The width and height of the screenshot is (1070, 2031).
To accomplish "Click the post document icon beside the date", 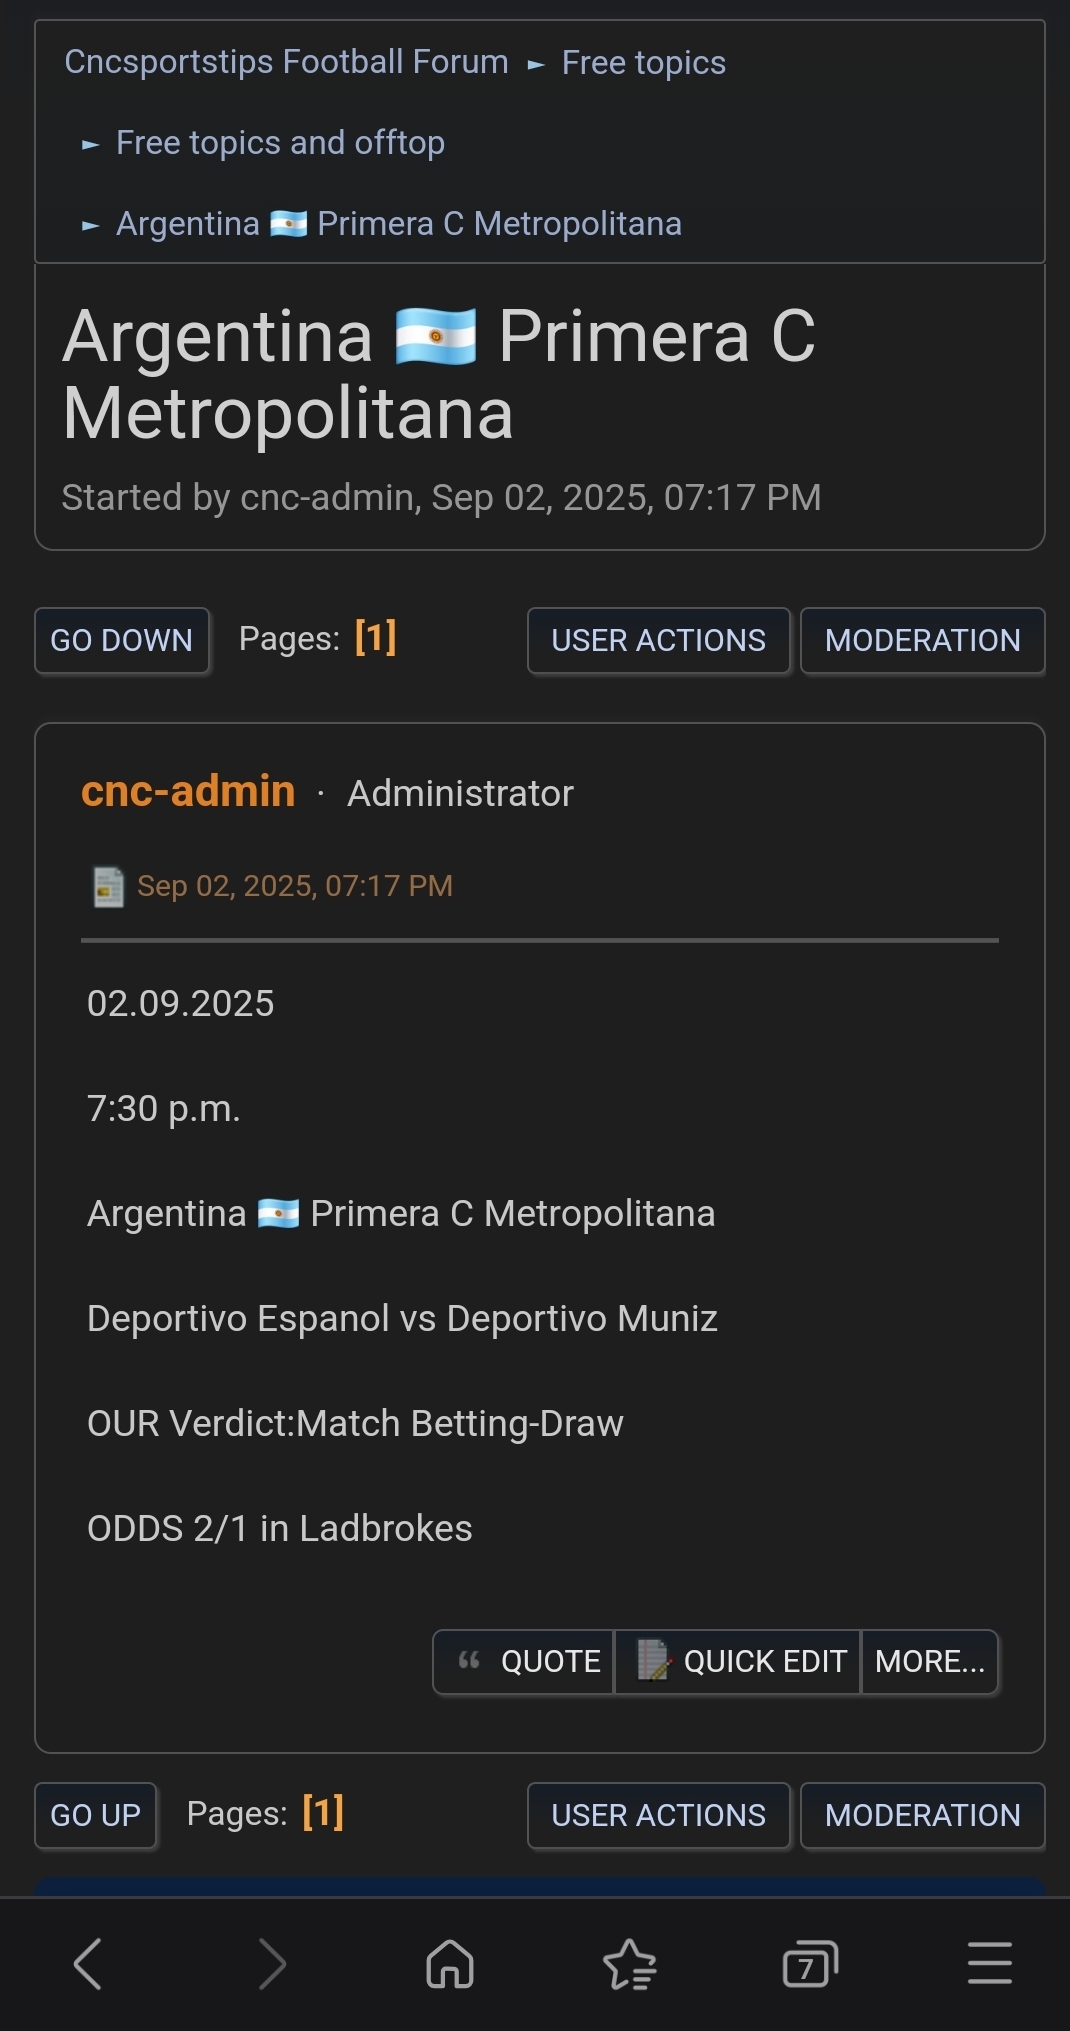I will pyautogui.click(x=108, y=886).
